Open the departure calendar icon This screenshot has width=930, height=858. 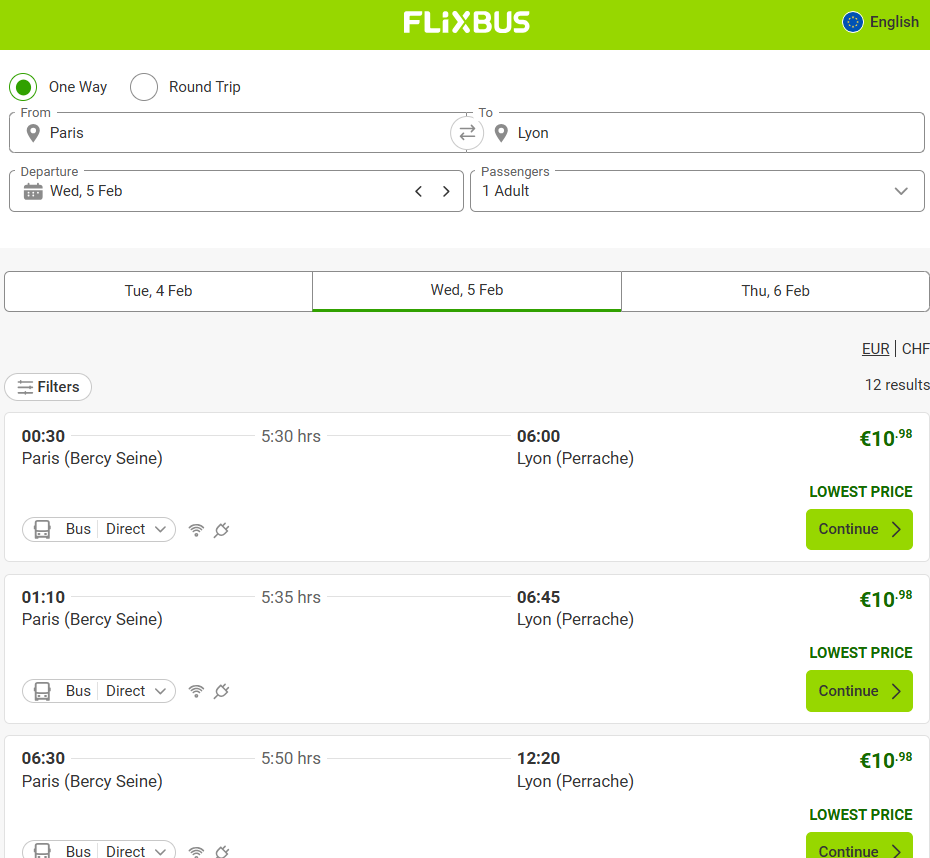tap(33, 191)
